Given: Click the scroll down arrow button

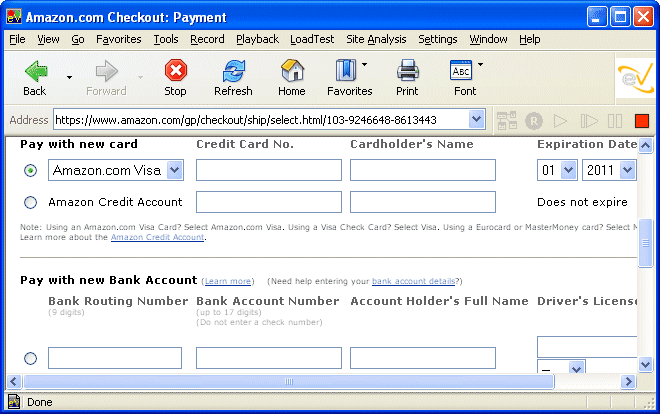Looking at the screenshot, I should pyautogui.click(x=645, y=364).
